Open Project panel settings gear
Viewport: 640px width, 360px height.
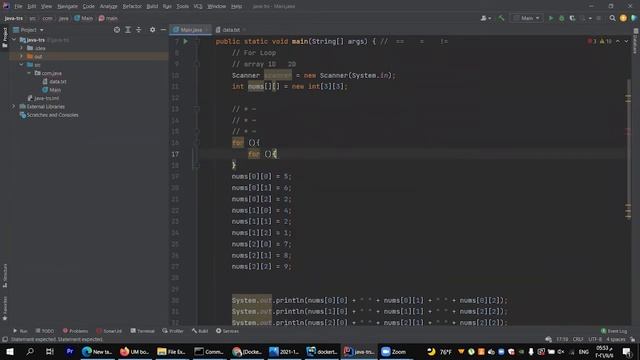click(152, 30)
